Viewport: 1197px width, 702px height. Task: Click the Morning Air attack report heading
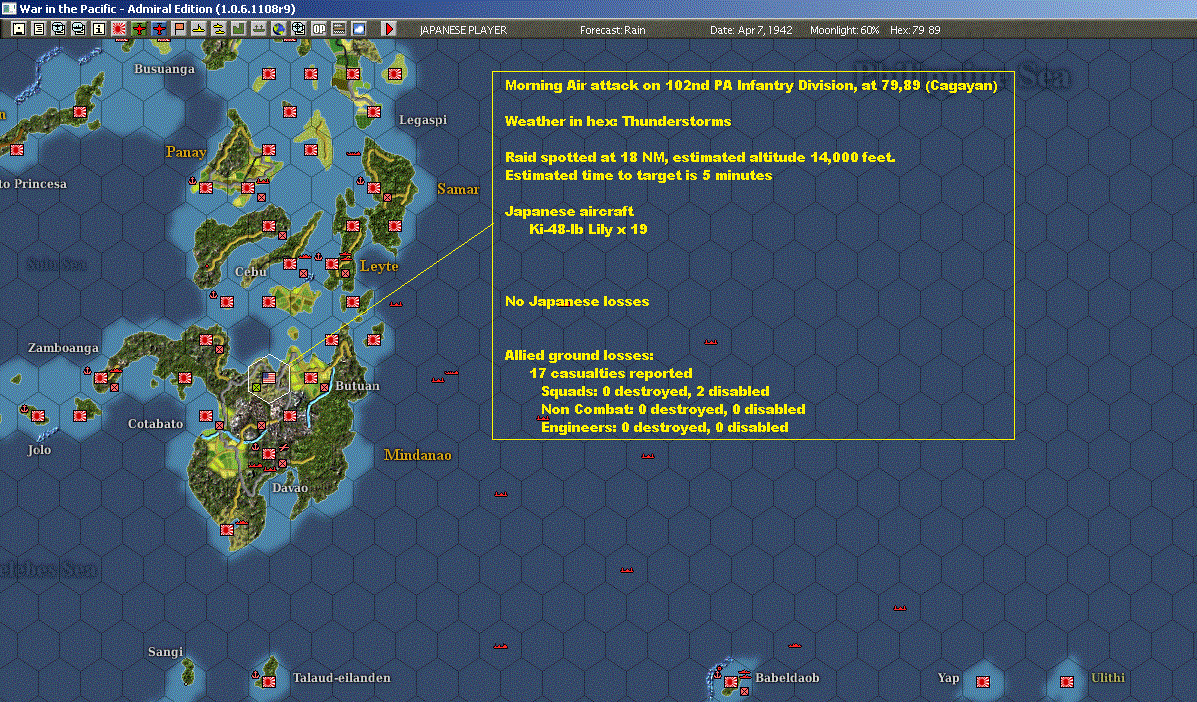[x=751, y=85]
